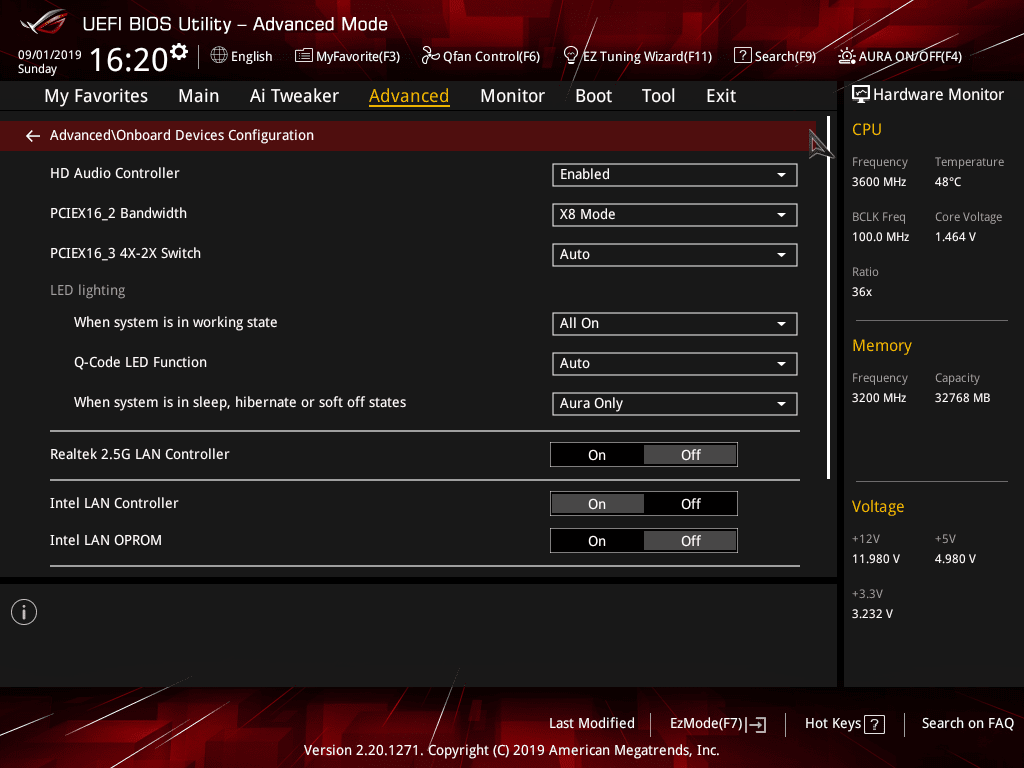Open the Hot Keys label

(833, 723)
